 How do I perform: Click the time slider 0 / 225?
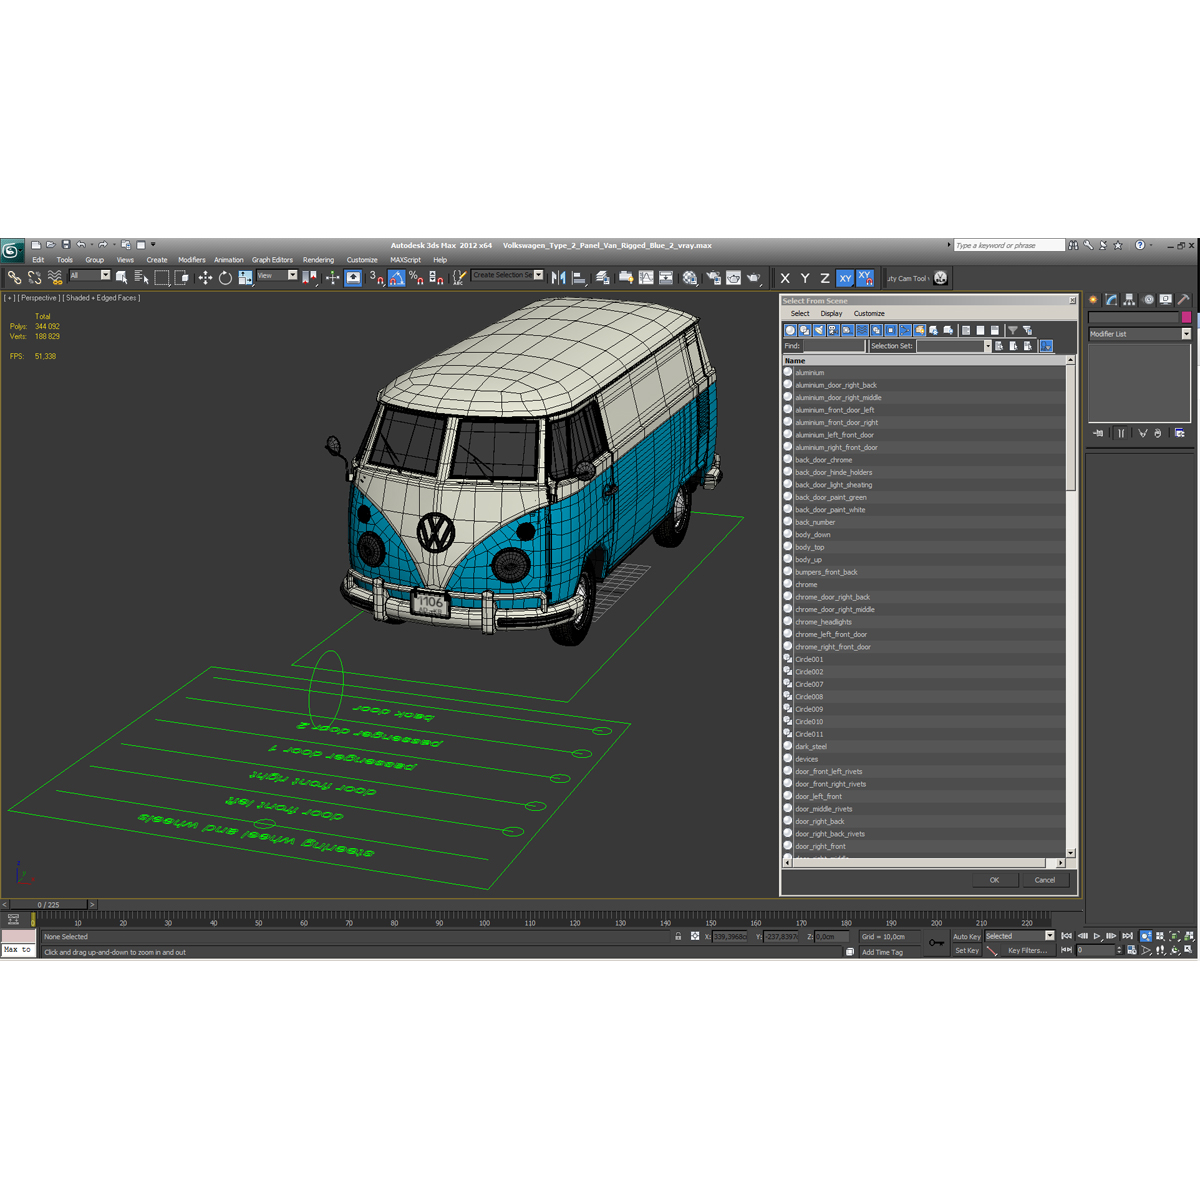pyautogui.click(x=48, y=904)
